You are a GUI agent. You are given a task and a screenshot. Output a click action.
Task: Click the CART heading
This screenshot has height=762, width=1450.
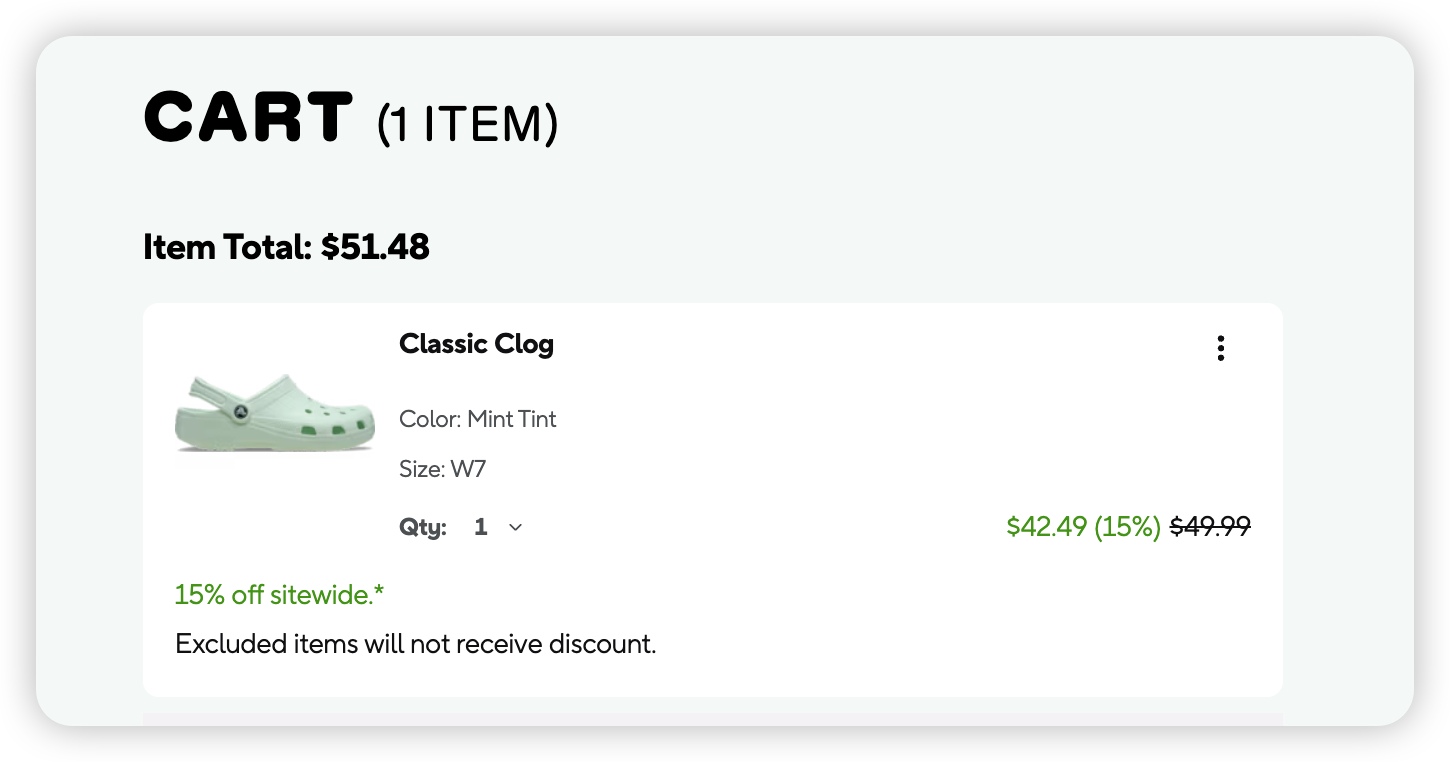(x=249, y=117)
